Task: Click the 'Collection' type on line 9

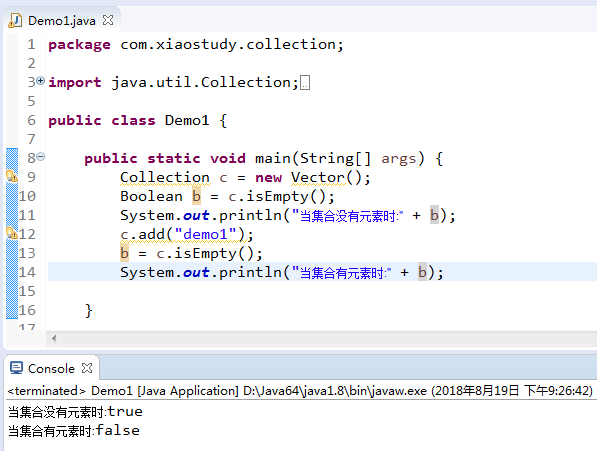Action: 165,178
